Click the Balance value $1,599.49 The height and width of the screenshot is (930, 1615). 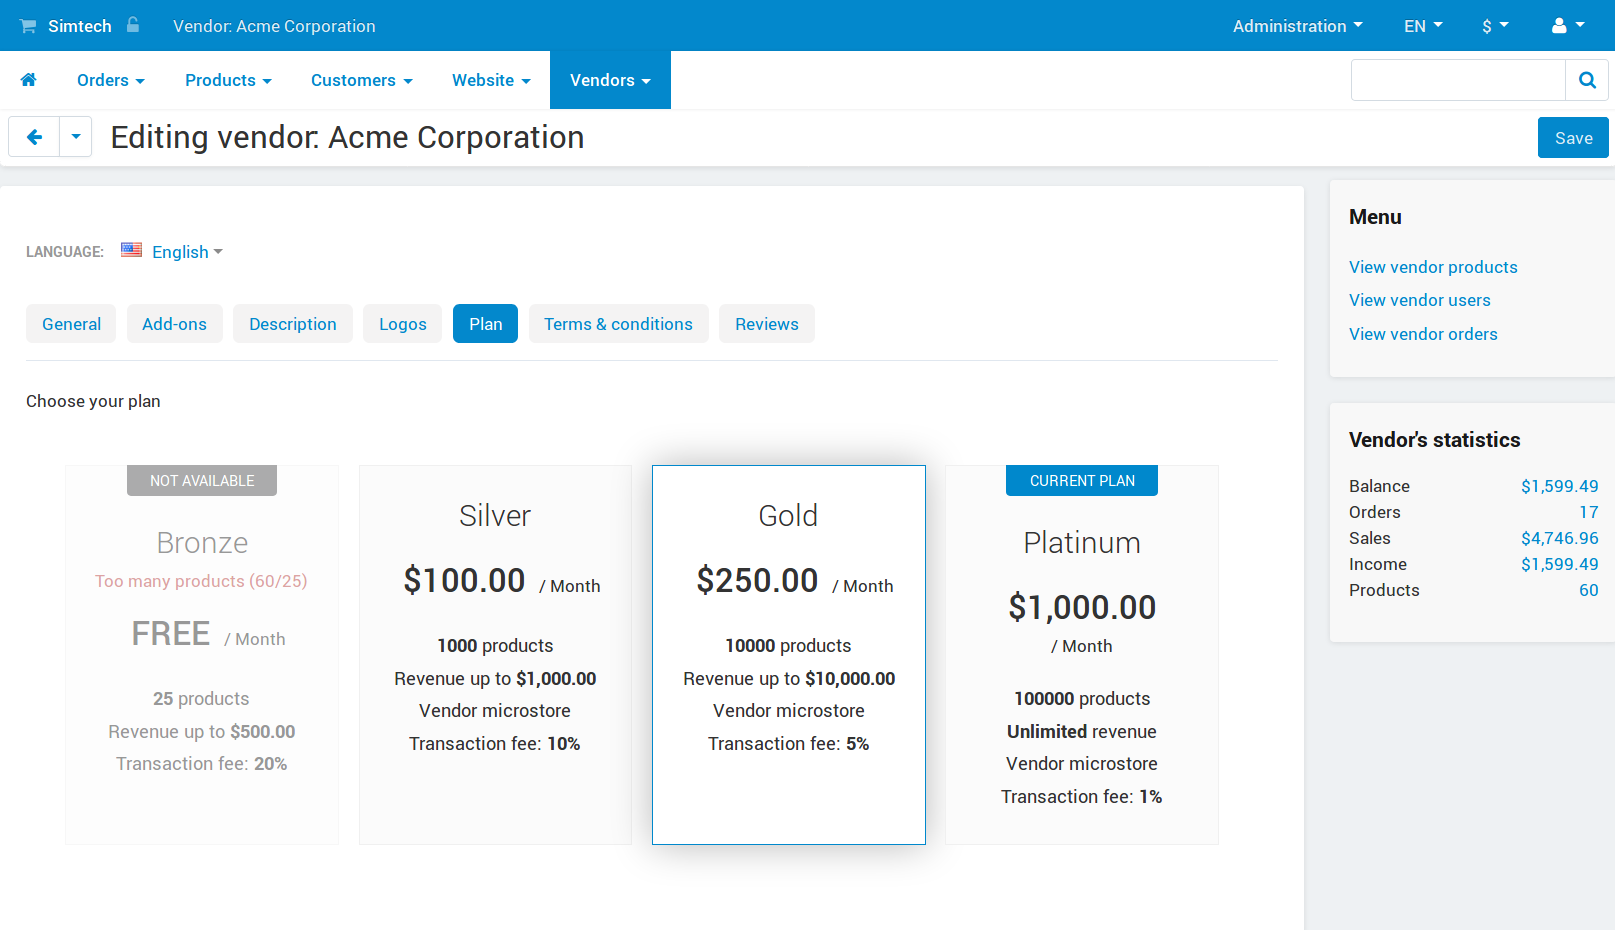coord(1559,486)
